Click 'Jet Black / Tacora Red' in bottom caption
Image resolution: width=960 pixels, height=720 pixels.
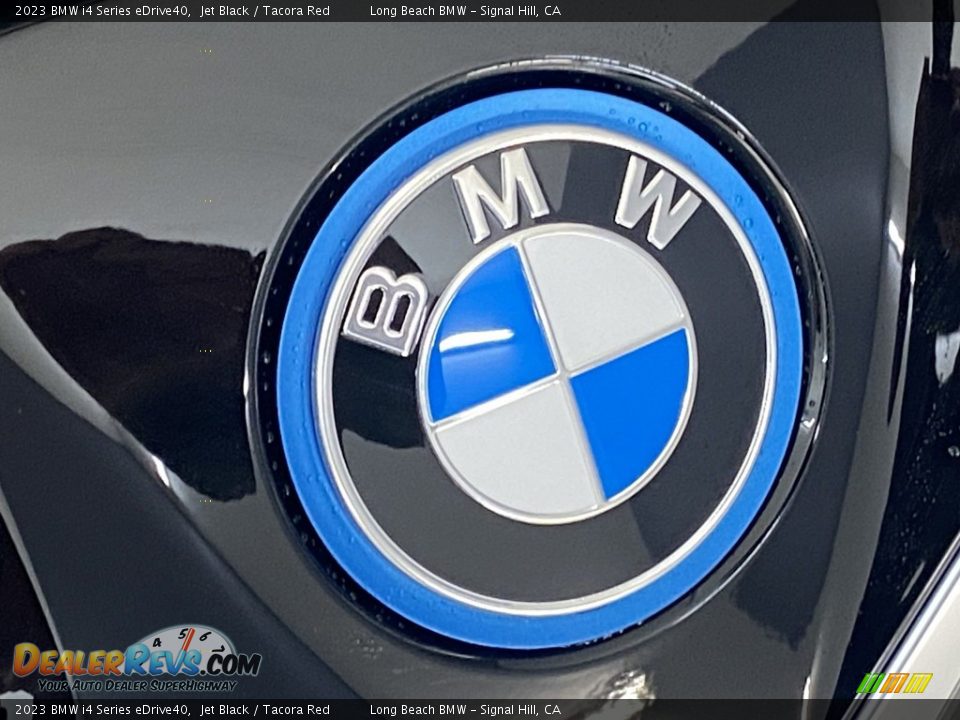click(264, 710)
